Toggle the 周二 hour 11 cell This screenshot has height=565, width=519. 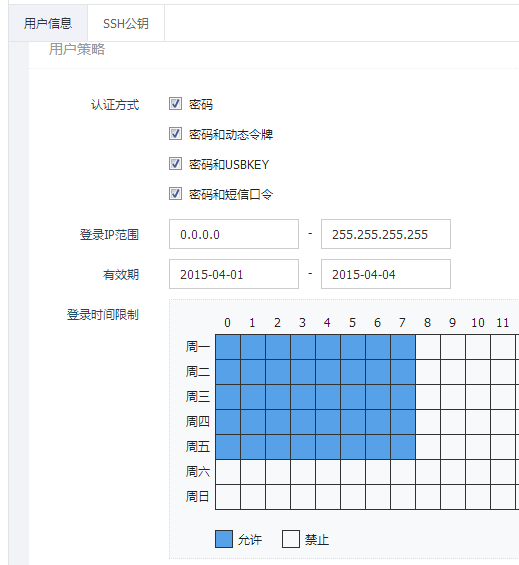503,372
